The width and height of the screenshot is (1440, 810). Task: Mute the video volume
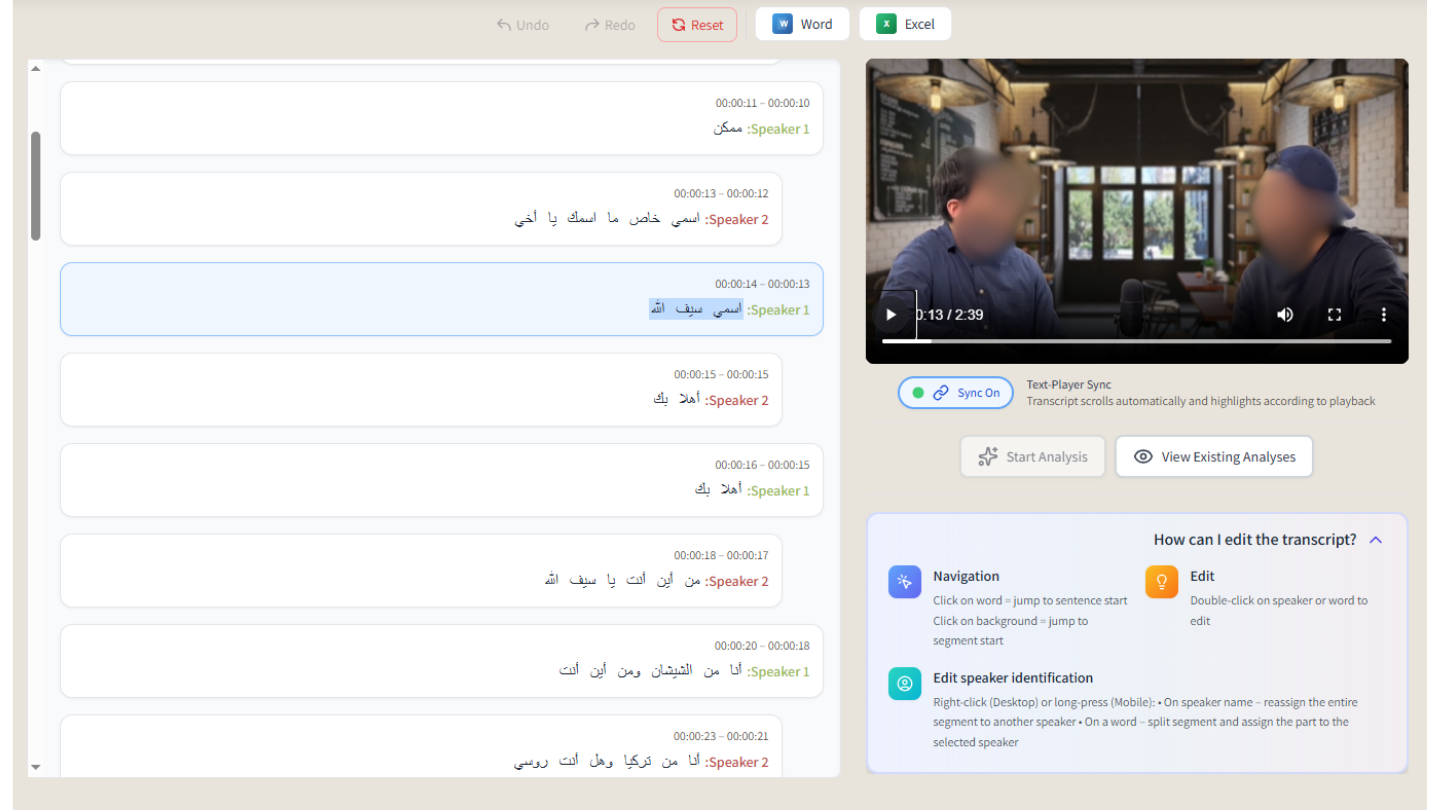1285,315
